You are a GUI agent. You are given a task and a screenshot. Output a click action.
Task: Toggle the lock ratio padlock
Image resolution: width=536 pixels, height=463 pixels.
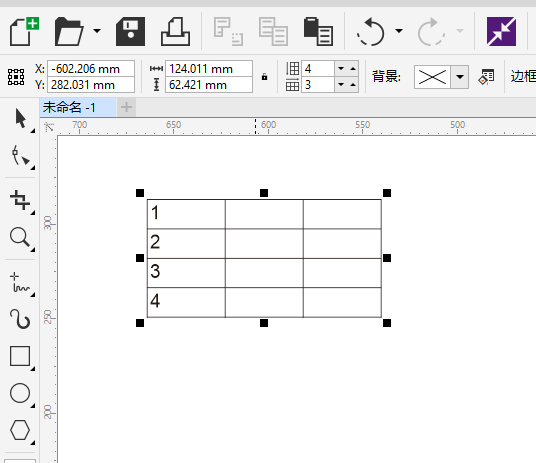[264, 77]
